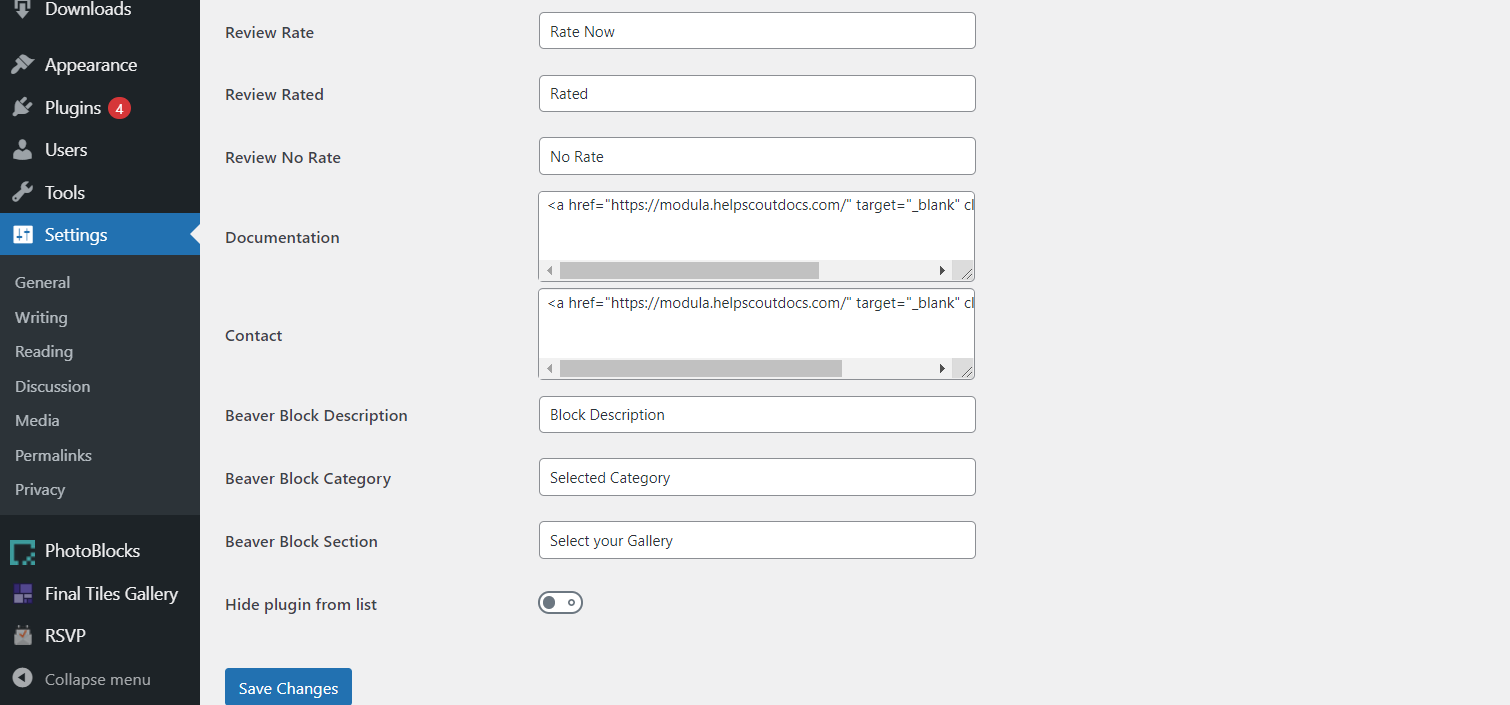Click the Review Rate label
Viewport: 1510px width, 705px height.
(x=269, y=32)
